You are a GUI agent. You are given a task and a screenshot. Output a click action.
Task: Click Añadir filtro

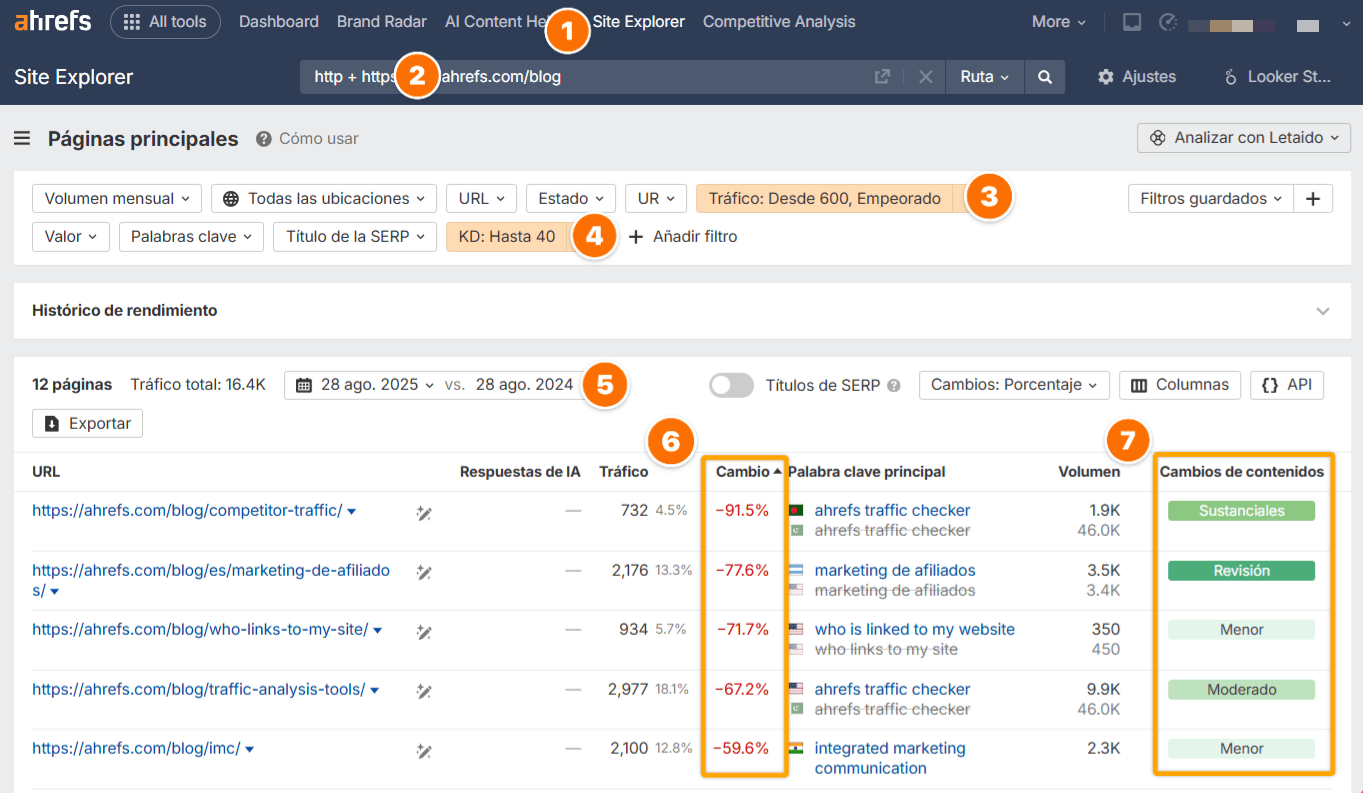tap(683, 236)
